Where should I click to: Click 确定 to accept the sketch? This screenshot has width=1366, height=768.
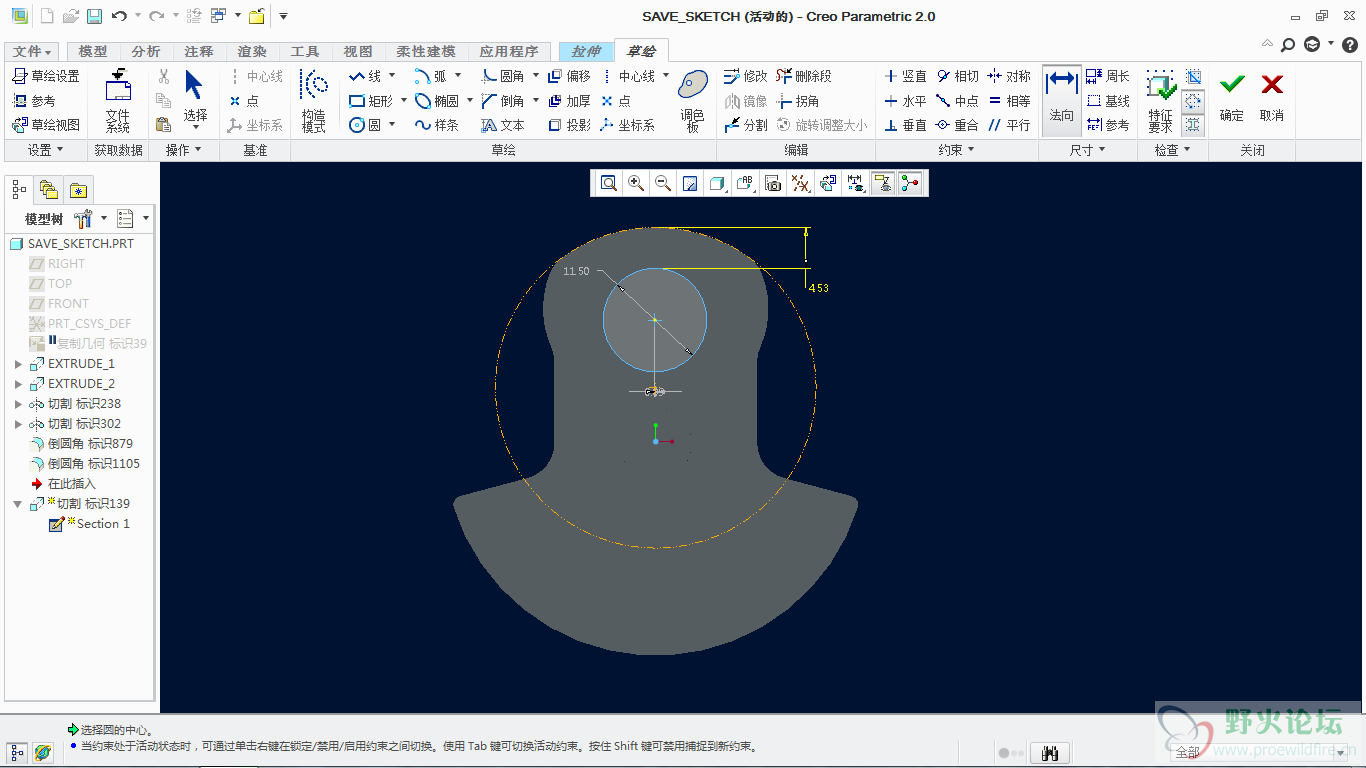point(1232,98)
